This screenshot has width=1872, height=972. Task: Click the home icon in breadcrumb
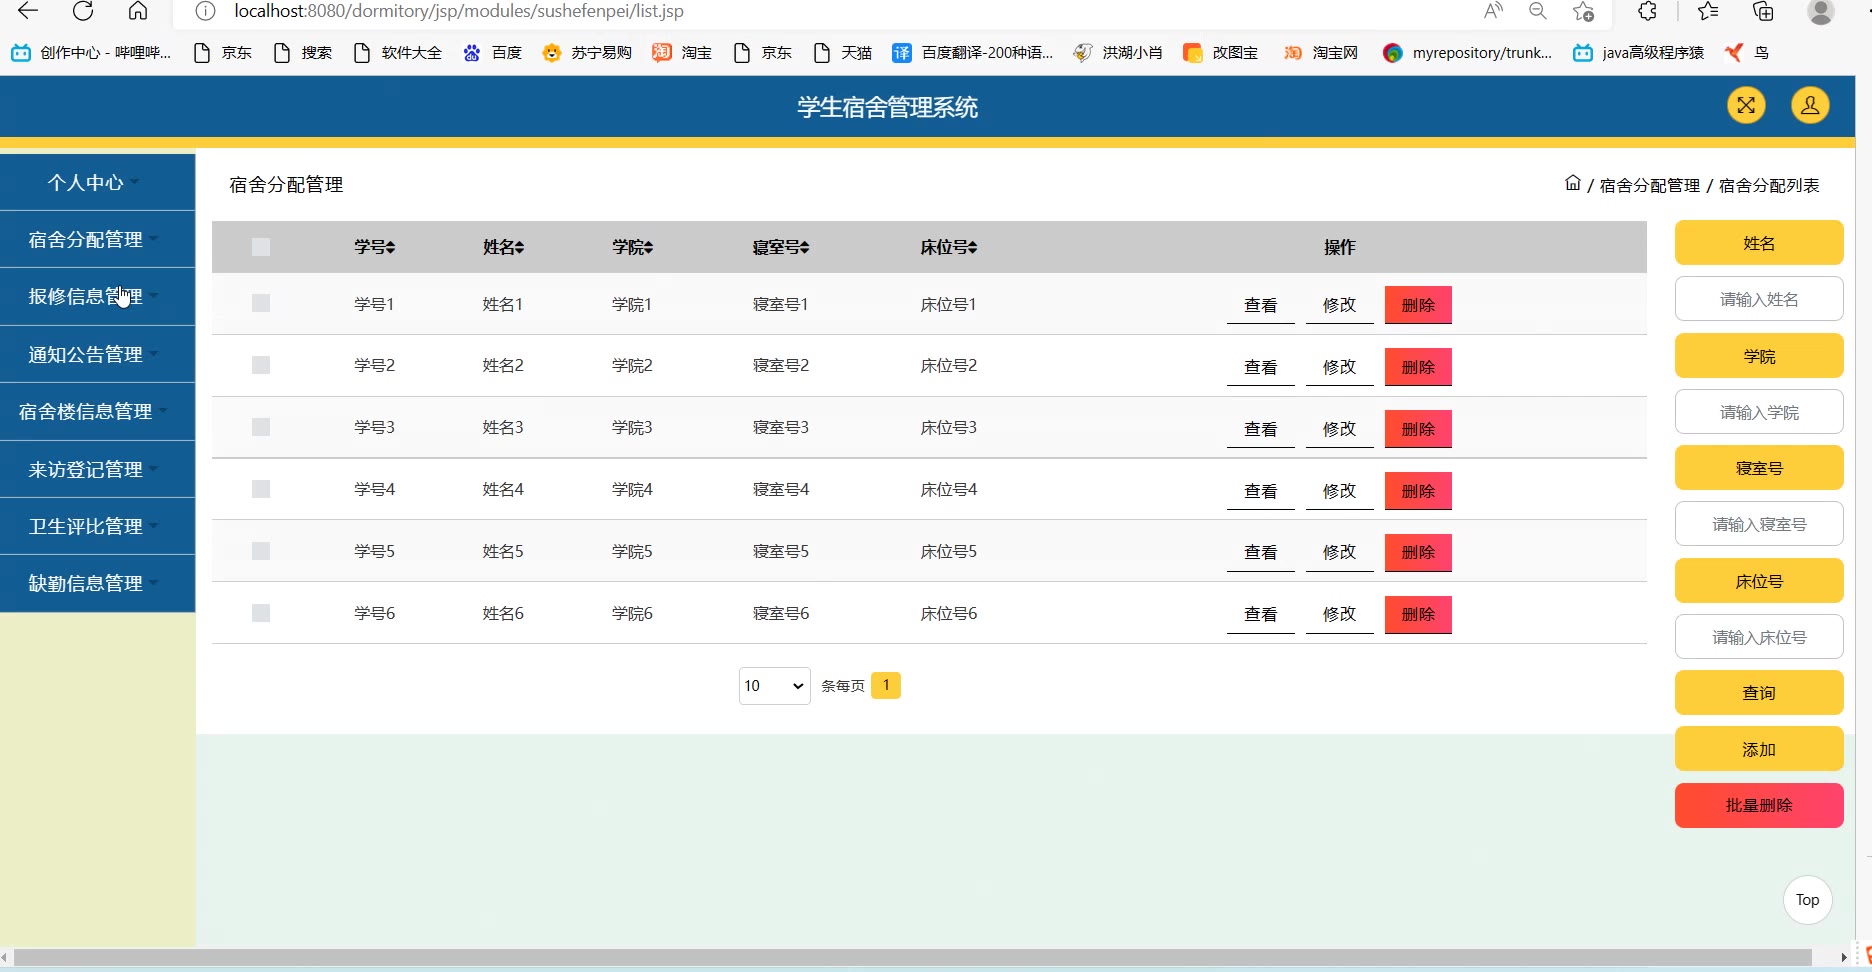coord(1572,184)
